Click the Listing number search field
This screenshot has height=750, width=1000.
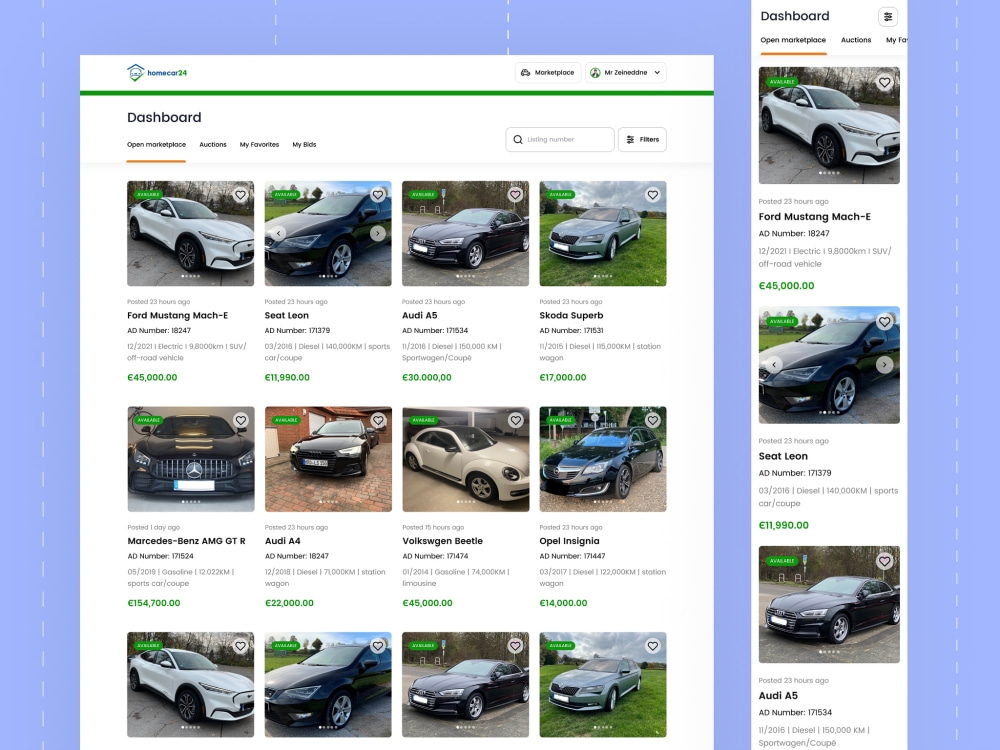click(x=560, y=140)
